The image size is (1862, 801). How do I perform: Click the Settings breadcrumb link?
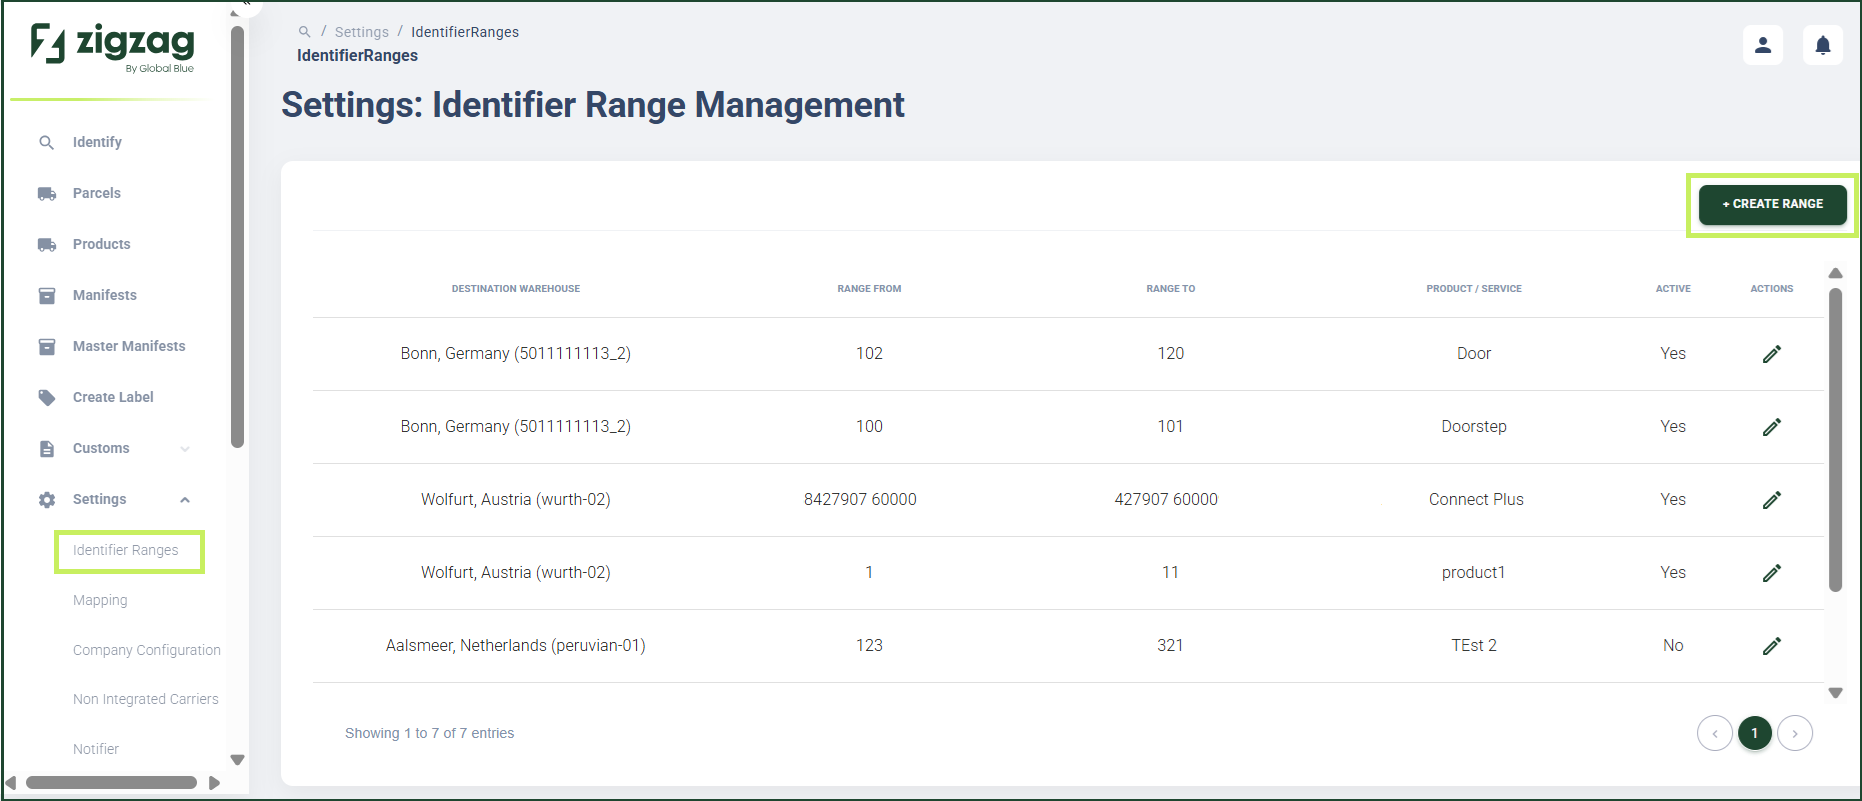pyautogui.click(x=361, y=32)
